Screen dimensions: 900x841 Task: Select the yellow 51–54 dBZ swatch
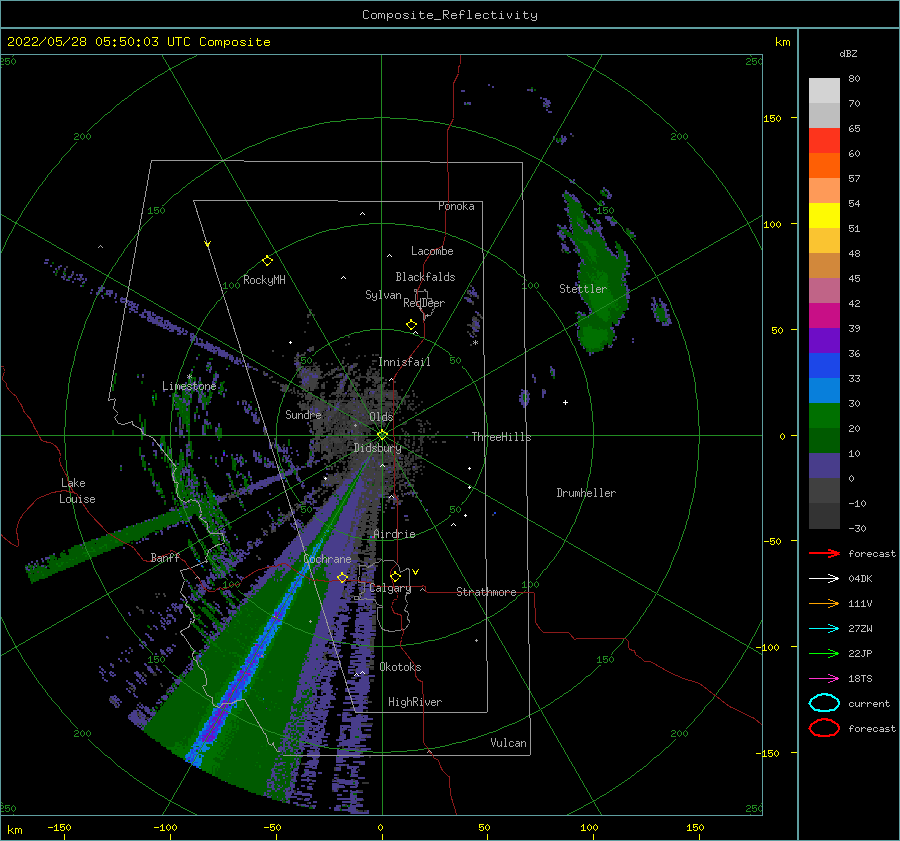pos(824,215)
